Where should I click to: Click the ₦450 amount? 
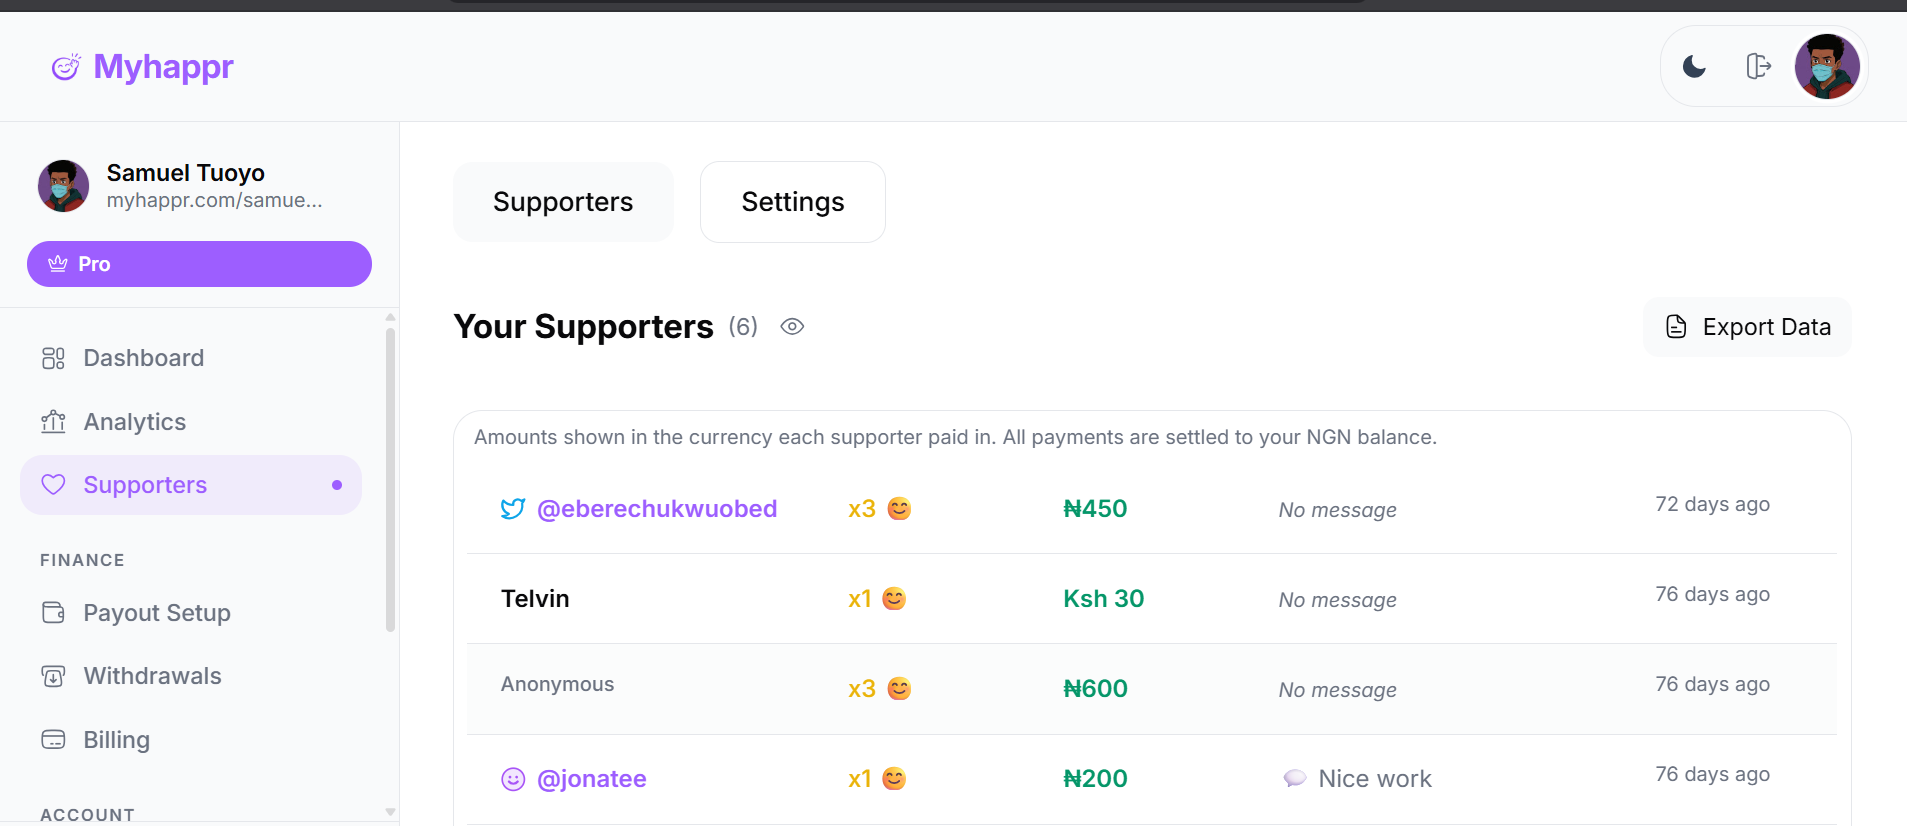coord(1095,509)
